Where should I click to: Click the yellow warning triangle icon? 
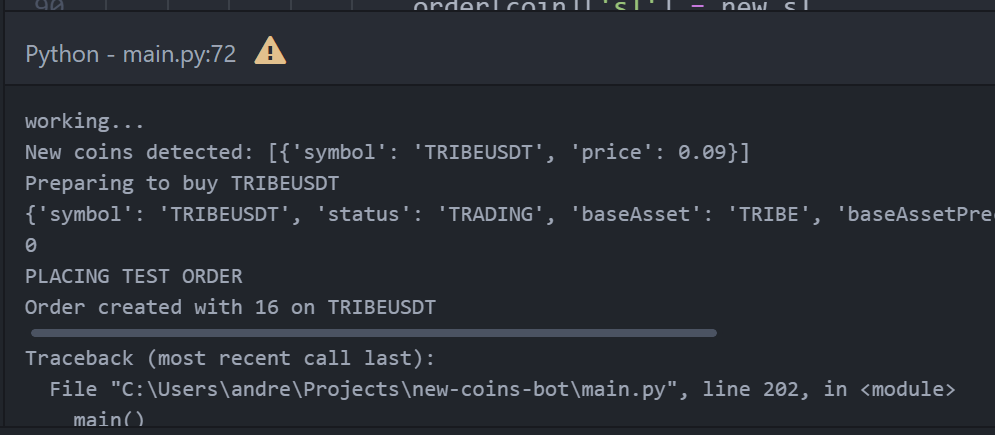(x=270, y=51)
